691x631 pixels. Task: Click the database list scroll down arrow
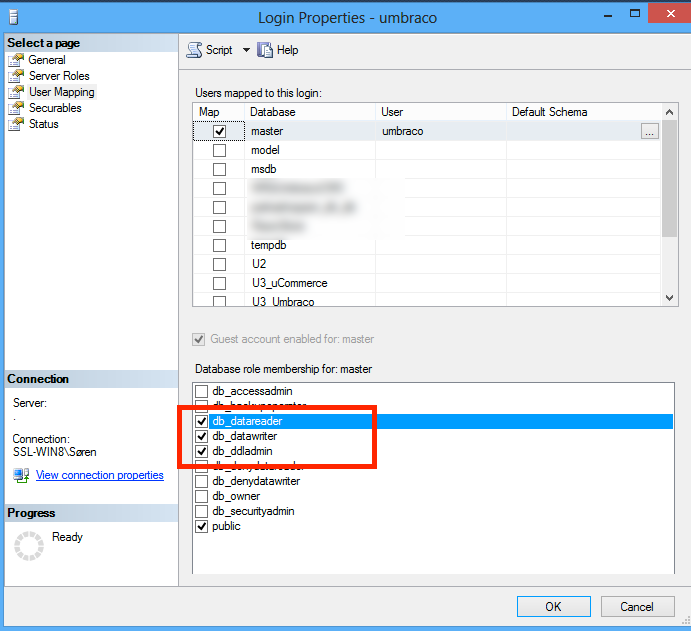pos(669,298)
